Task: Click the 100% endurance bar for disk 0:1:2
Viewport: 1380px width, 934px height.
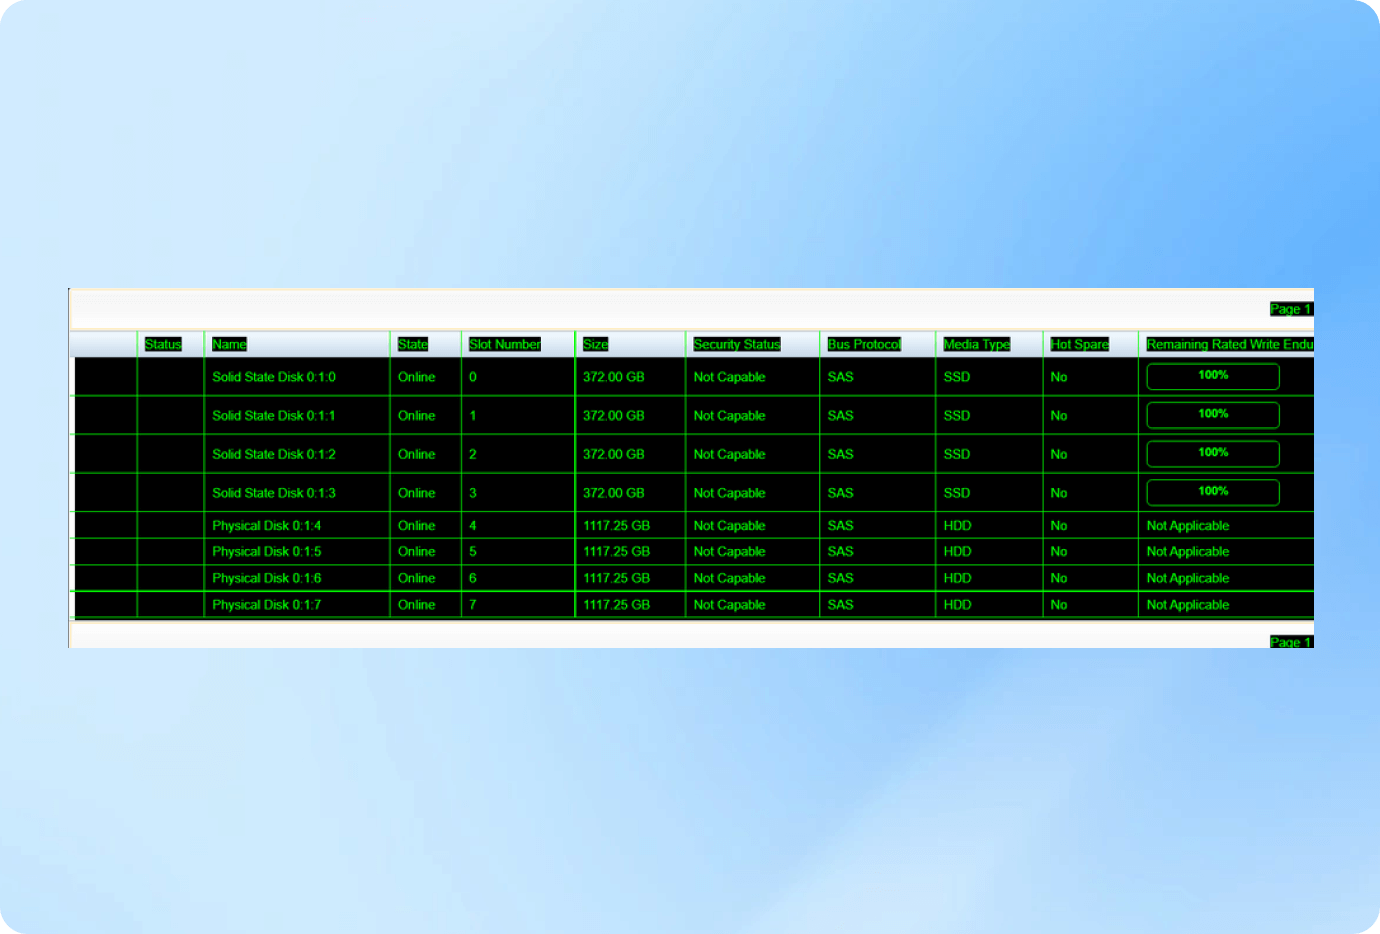Action: (1213, 454)
